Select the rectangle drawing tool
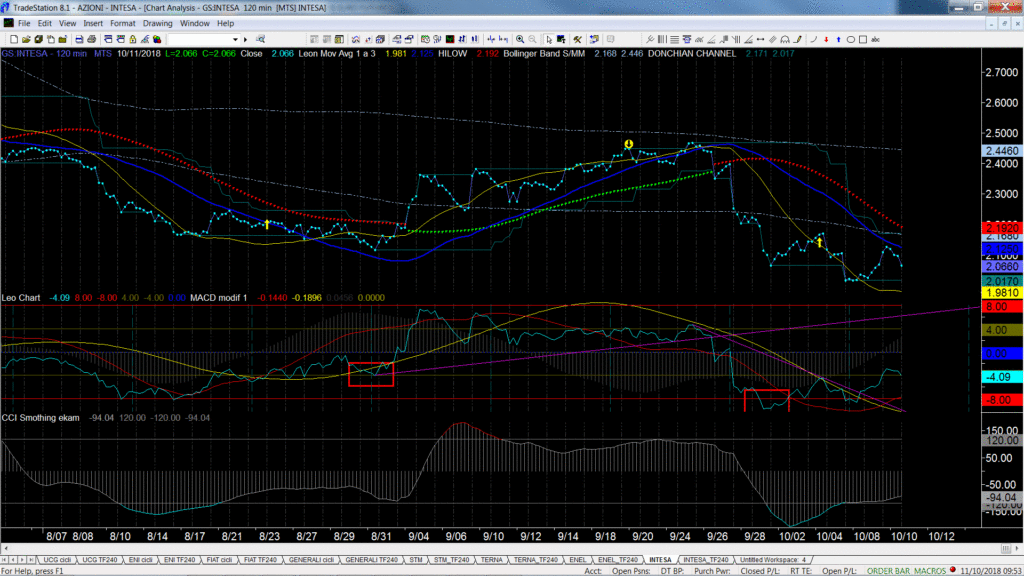This screenshot has width=1024, height=576. 863,40
